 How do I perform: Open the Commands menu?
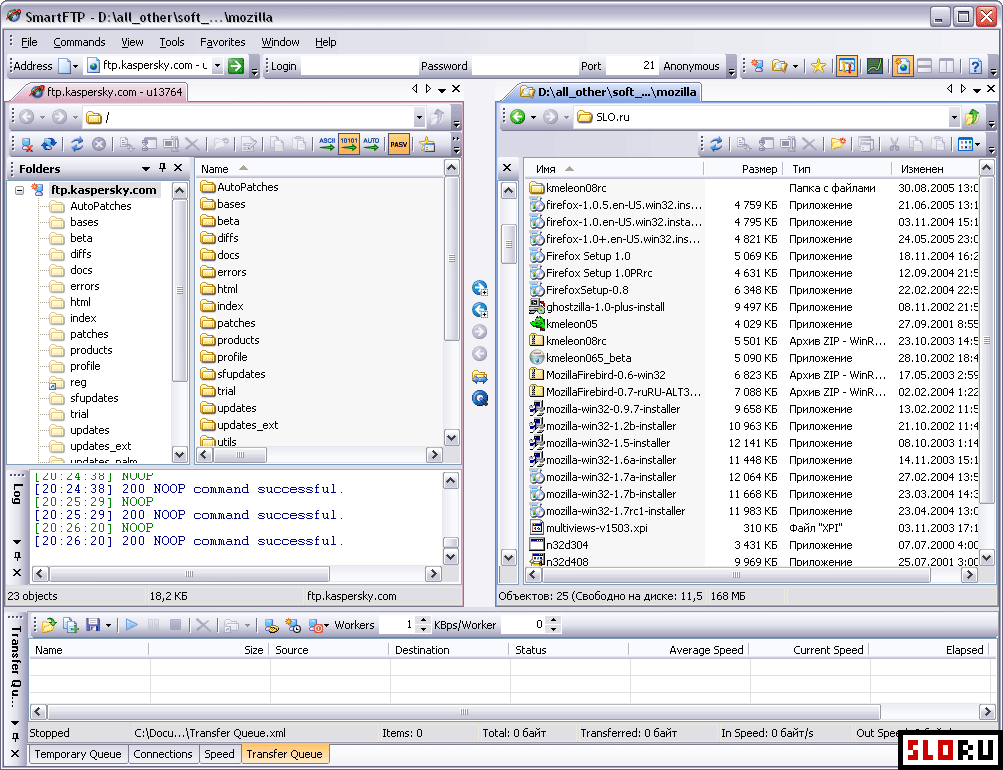click(x=79, y=42)
